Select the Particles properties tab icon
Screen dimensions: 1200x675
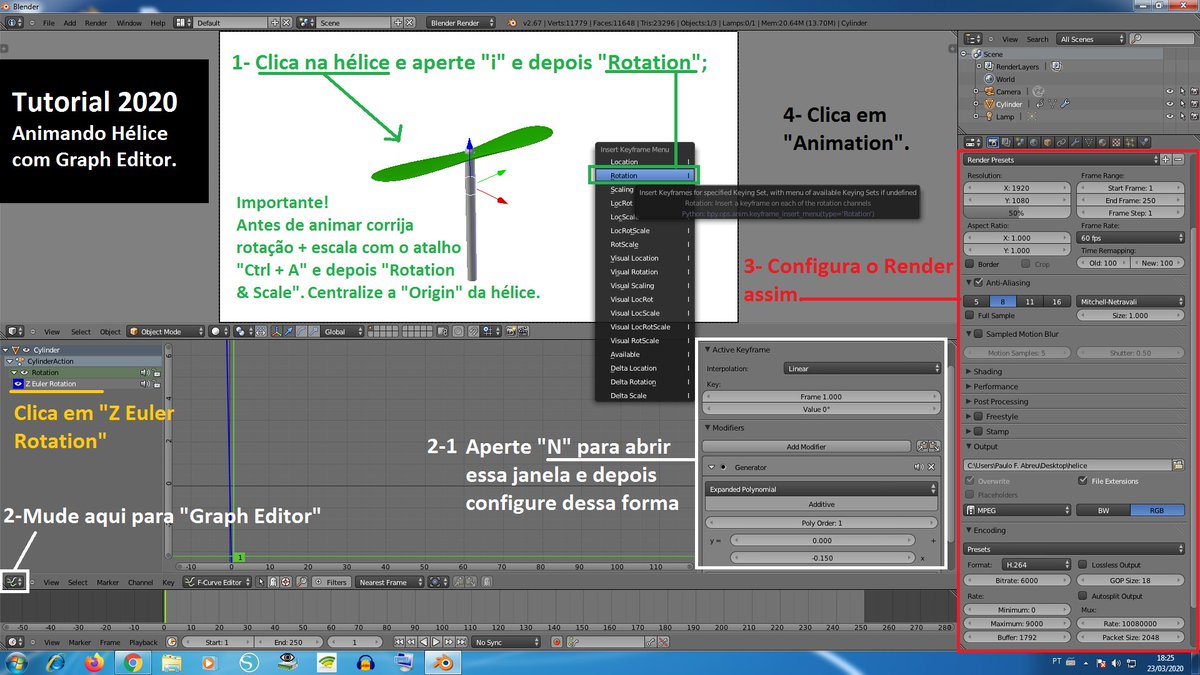1130,142
